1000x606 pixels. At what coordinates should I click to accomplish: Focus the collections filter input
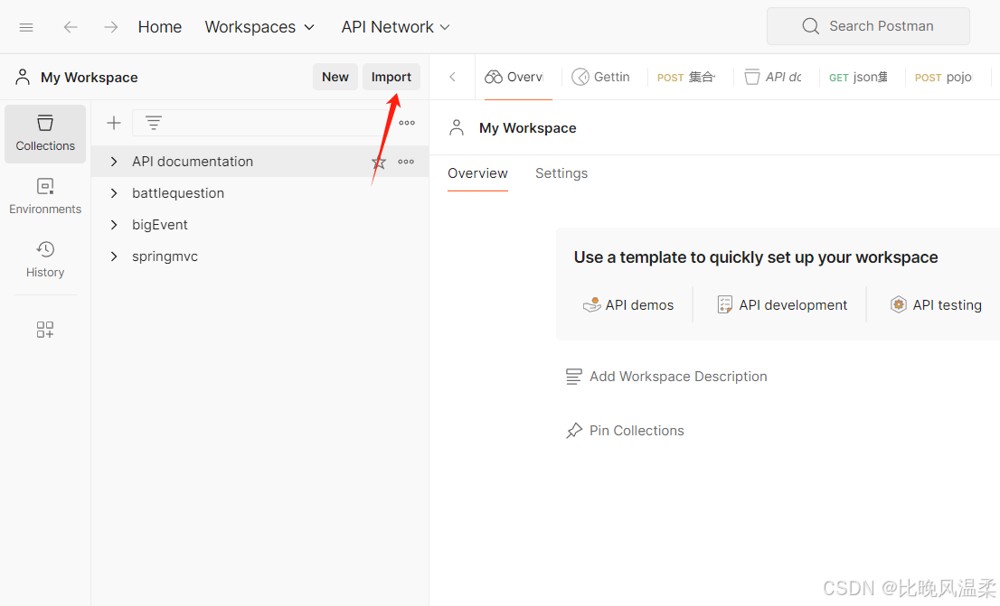pos(261,122)
